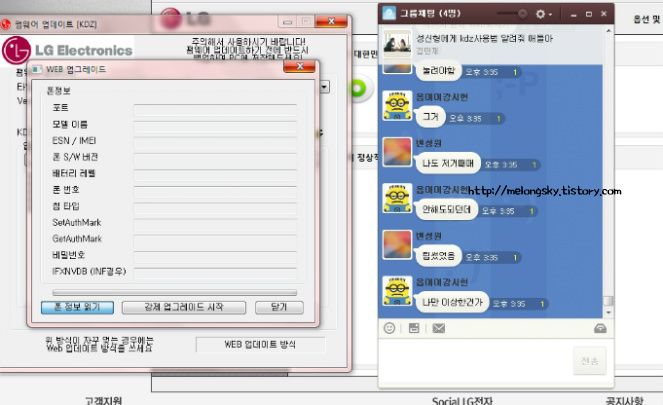Click the 전송 send button in chat
This screenshot has width=663, height=405.
[589, 361]
